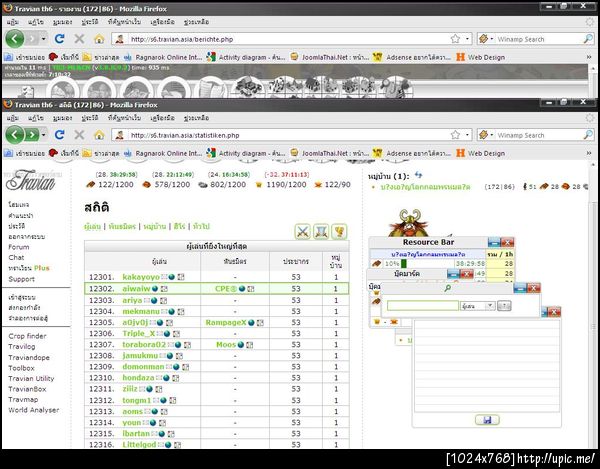Open the Travian Utility link

[31, 378]
